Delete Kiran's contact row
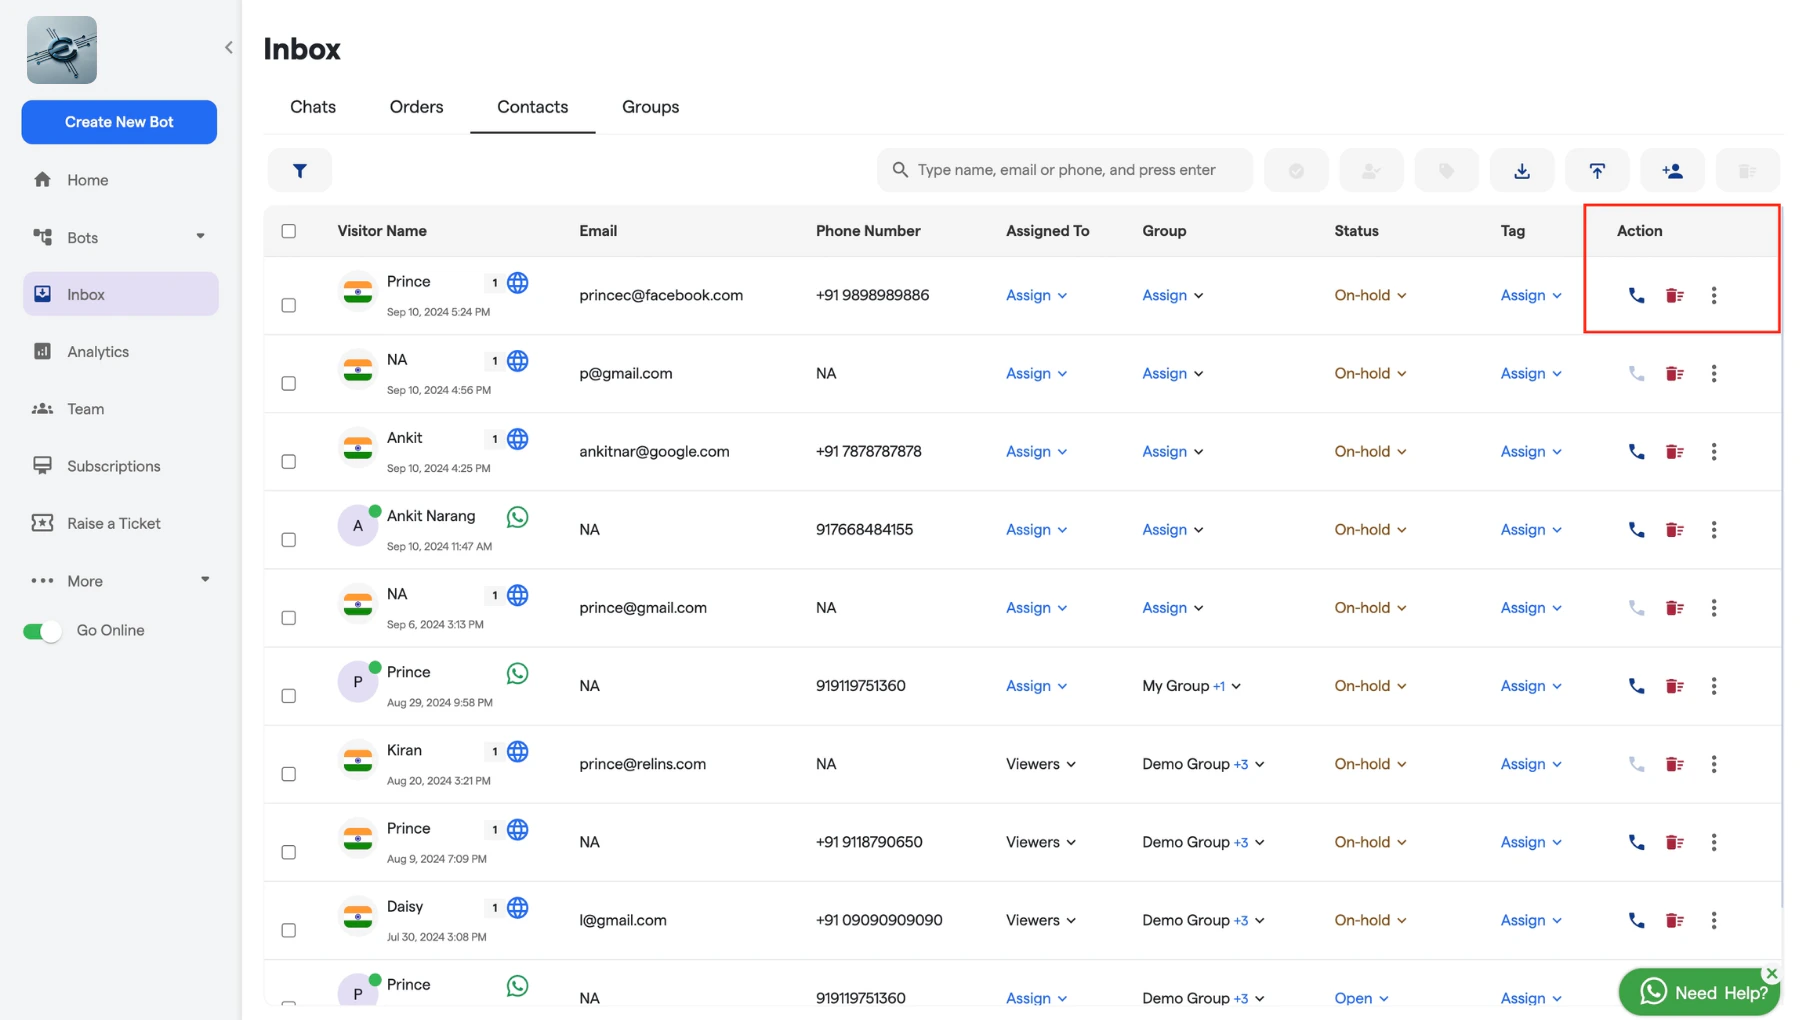 point(1674,764)
